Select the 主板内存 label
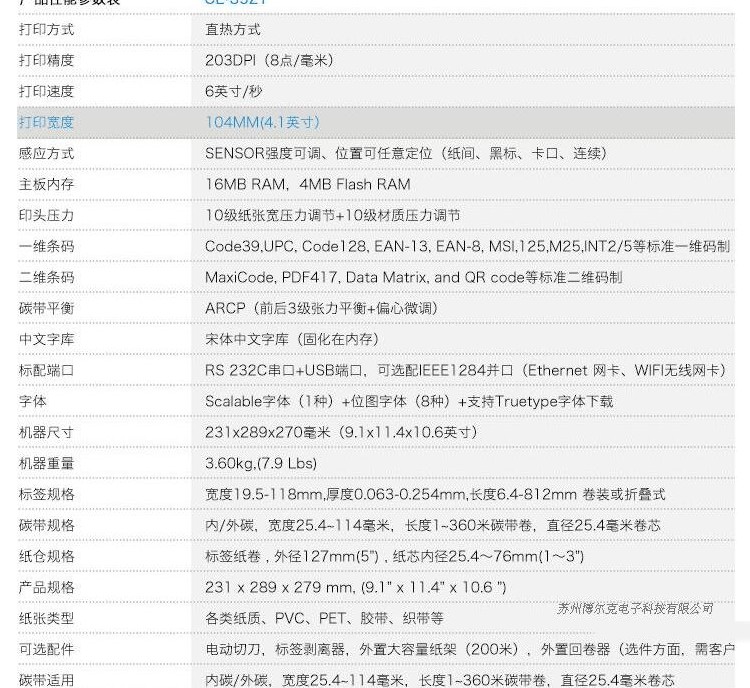The width and height of the screenshot is (750, 688). [46, 184]
